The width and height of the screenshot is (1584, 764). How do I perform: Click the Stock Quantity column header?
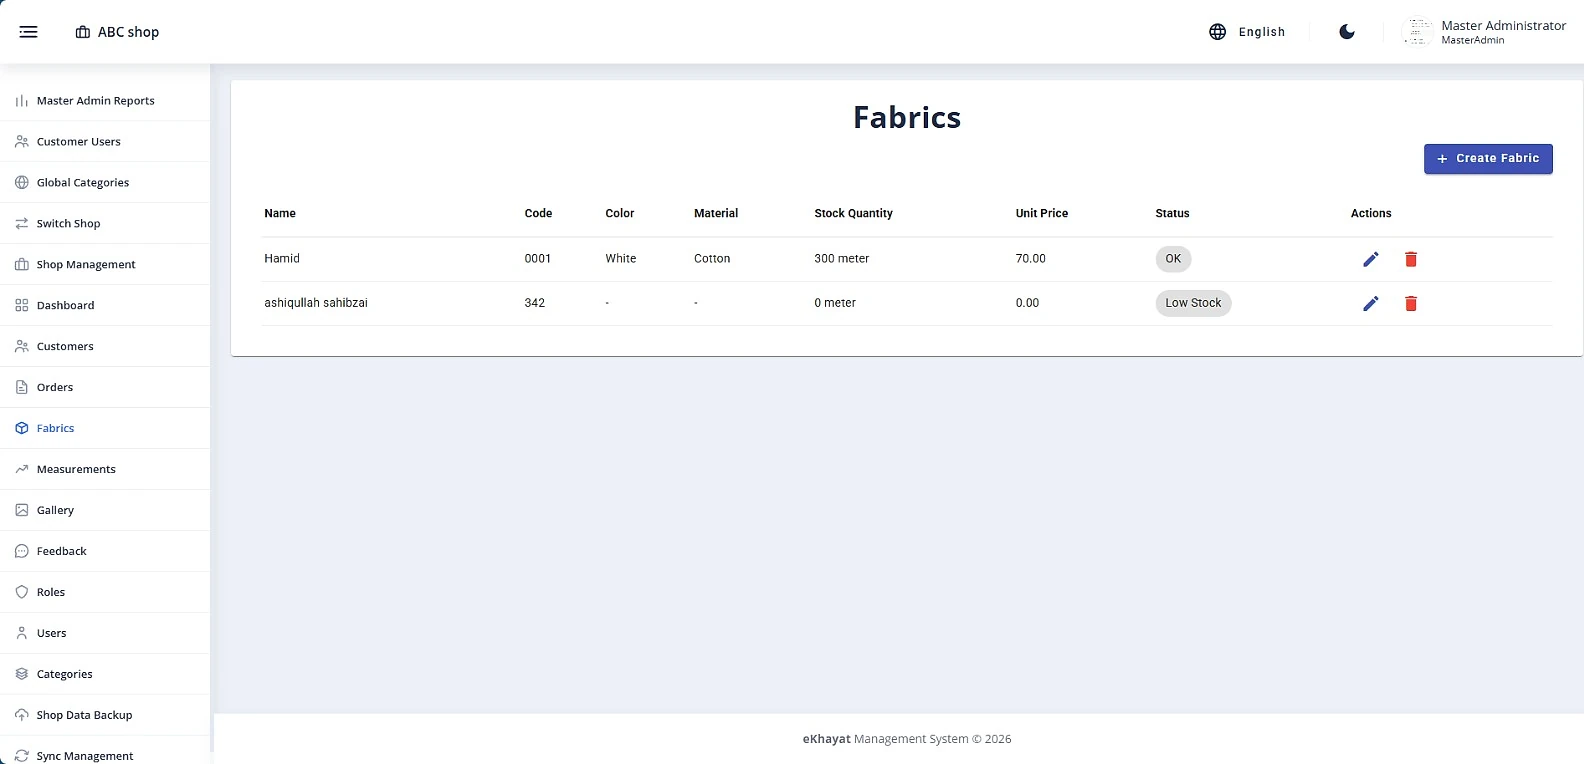click(853, 214)
